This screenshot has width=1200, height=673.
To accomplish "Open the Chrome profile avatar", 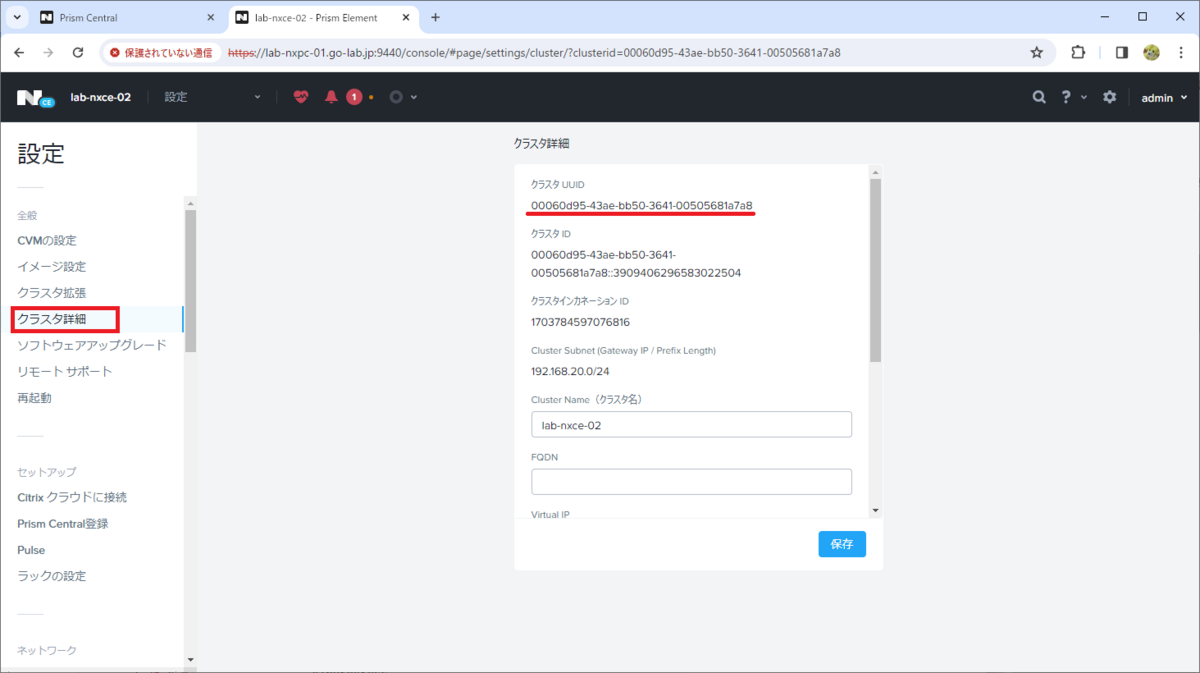I will pos(1151,53).
